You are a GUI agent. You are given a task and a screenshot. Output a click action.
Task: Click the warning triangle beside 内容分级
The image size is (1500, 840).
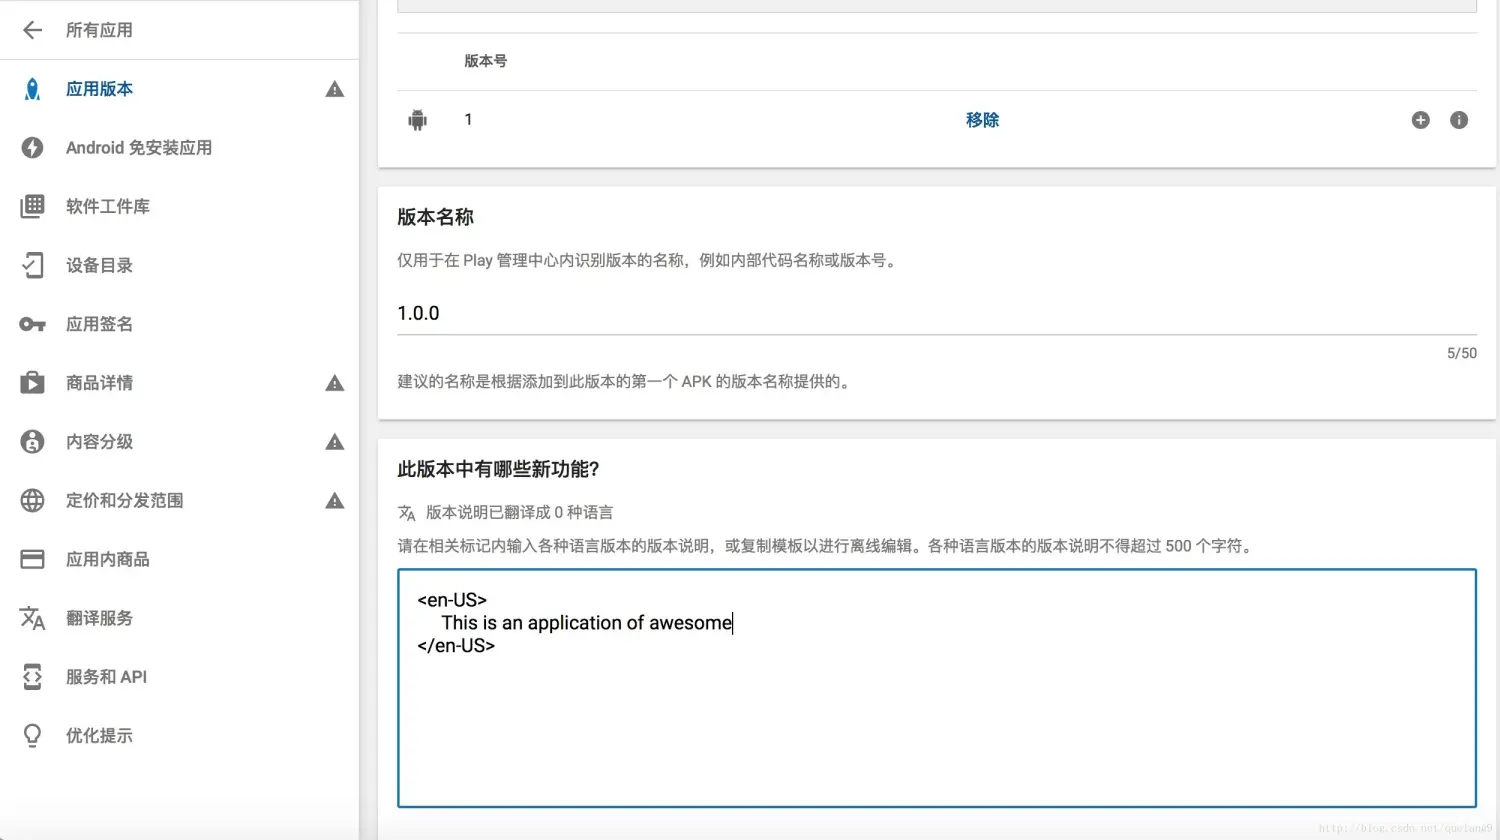335,442
